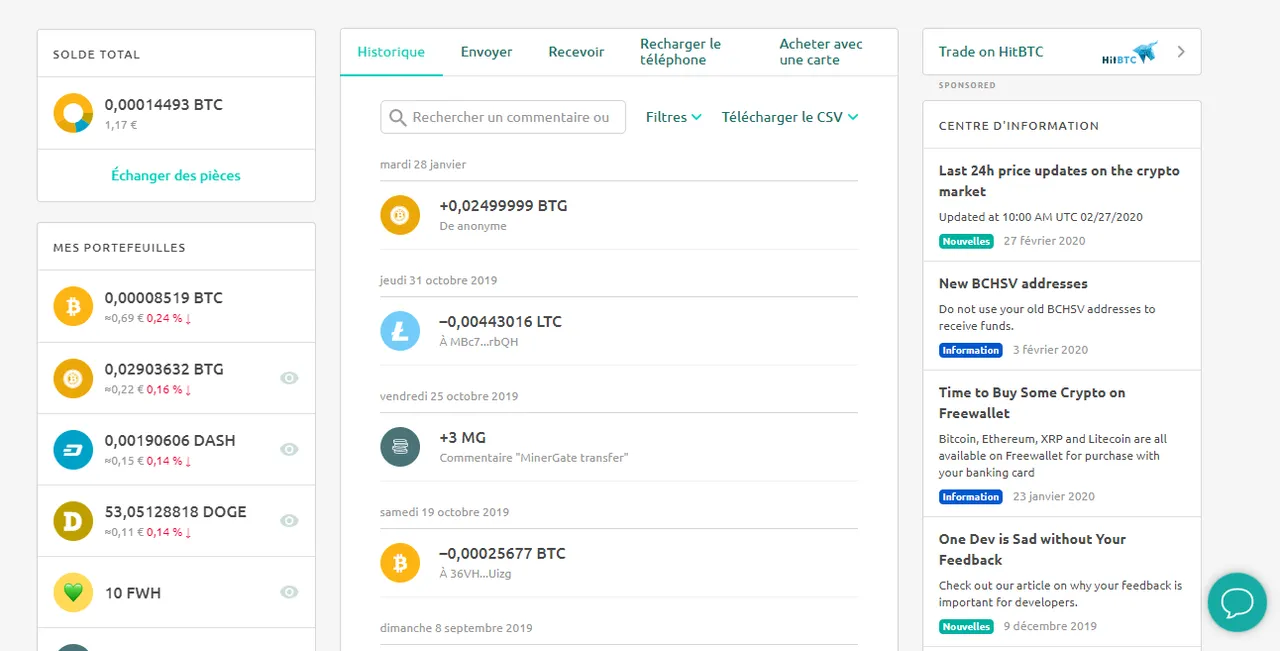The height and width of the screenshot is (651, 1280).
Task: Open Time to Buy Some Crypto article
Action: (1032, 403)
